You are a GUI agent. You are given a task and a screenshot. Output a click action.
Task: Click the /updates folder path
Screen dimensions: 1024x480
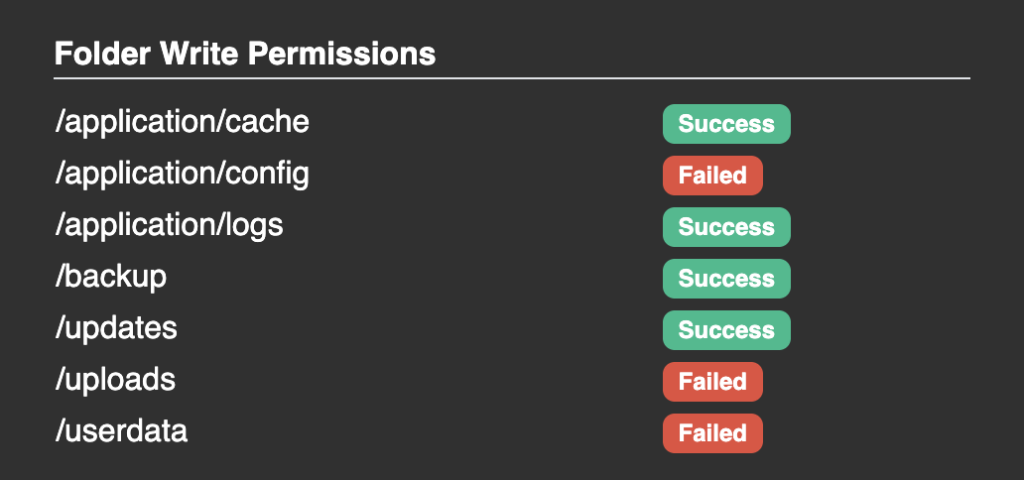click(x=116, y=328)
